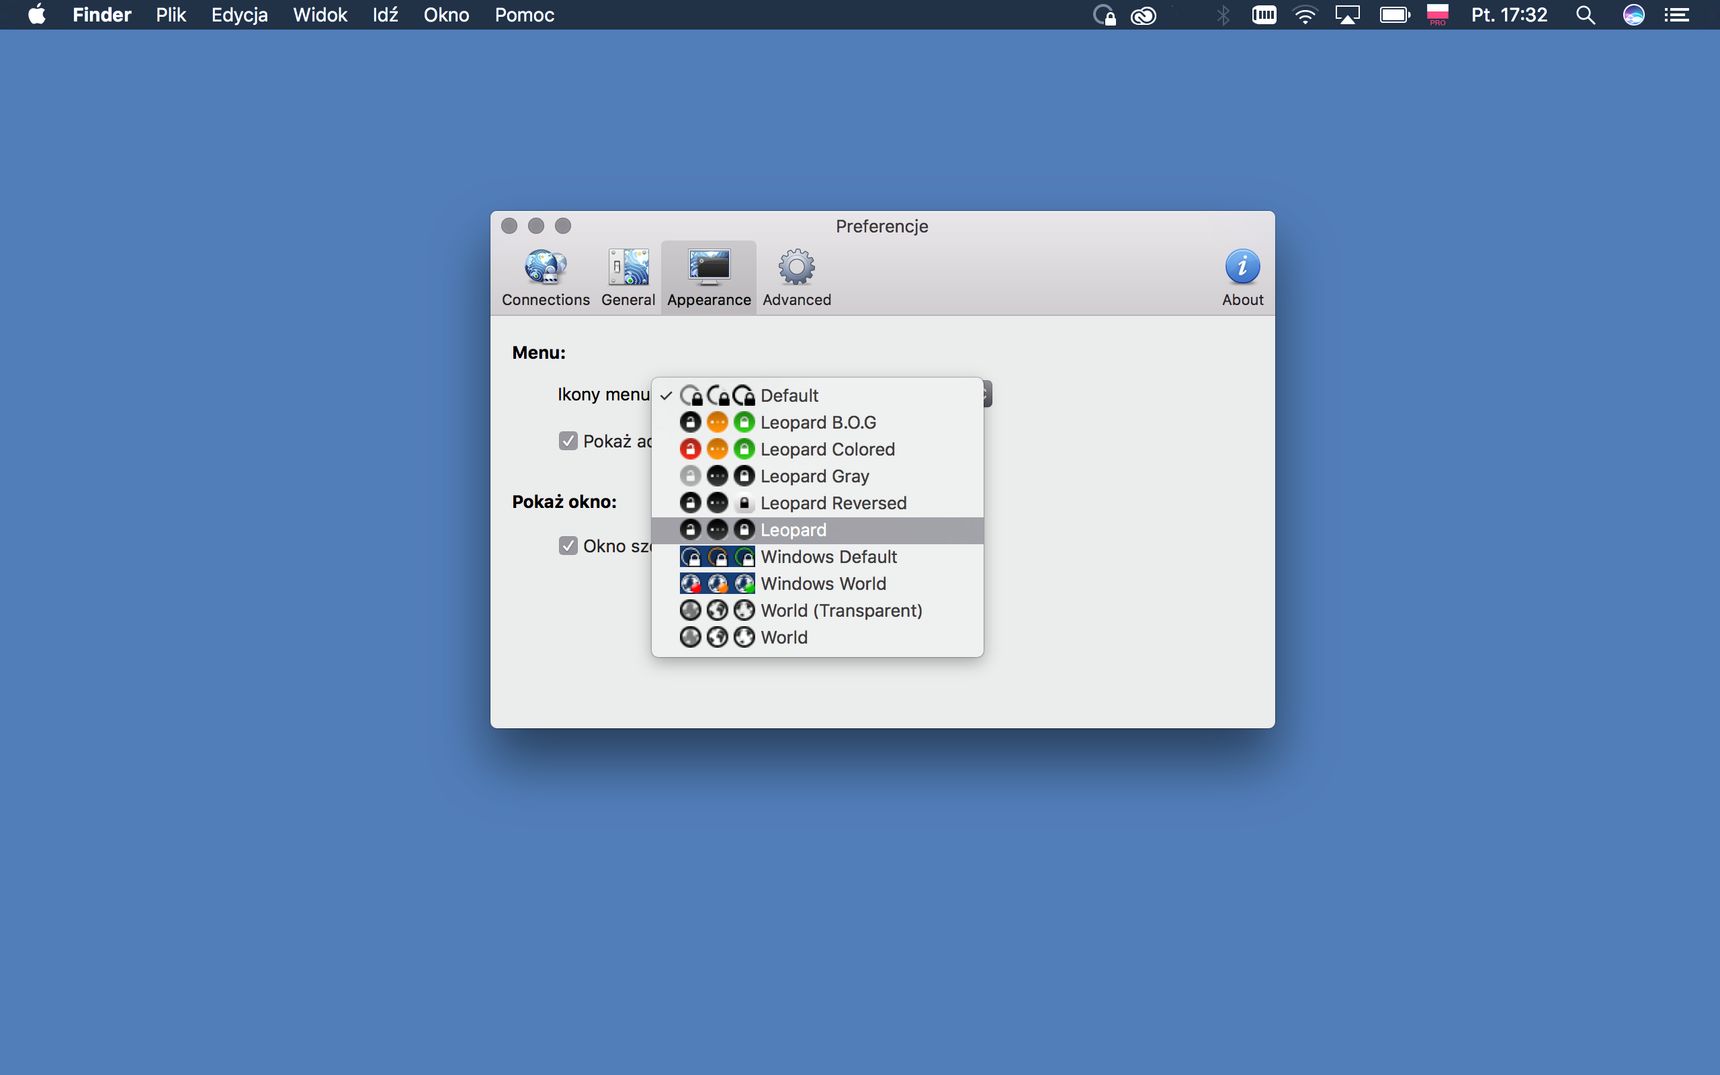
Task: Open the Widok menu
Action: (320, 15)
